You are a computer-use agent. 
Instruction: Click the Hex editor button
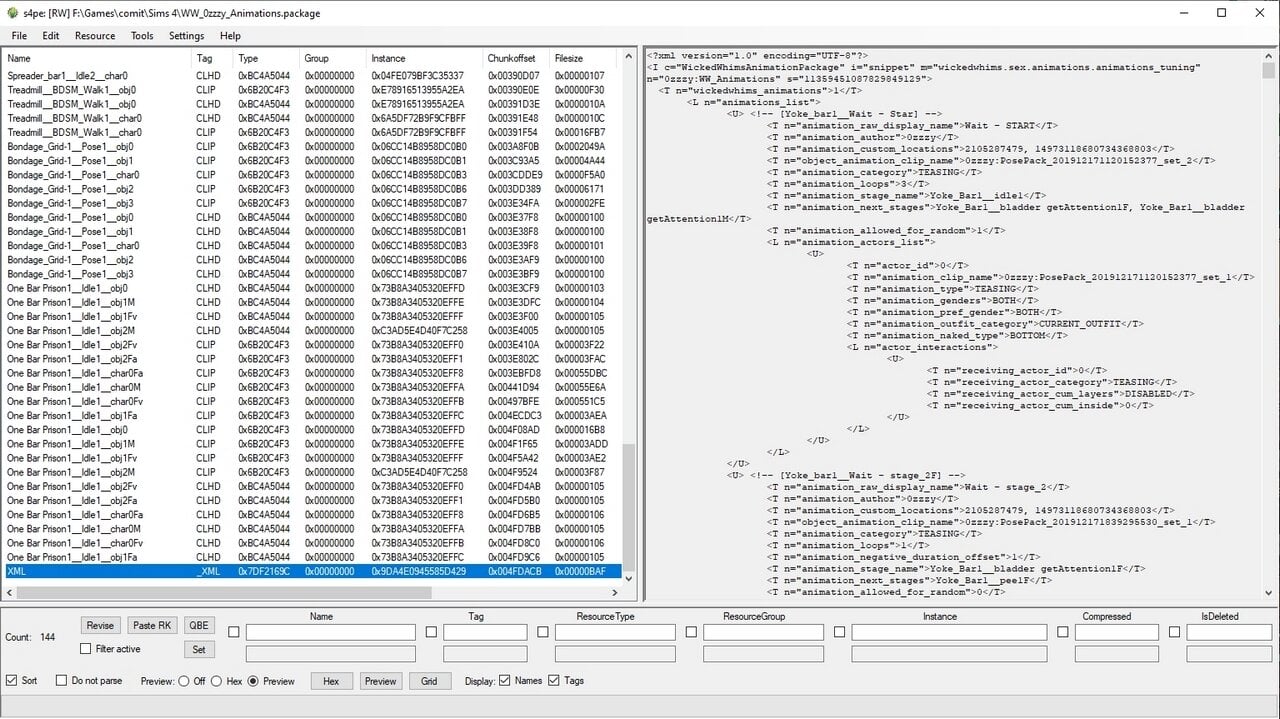[331, 681]
